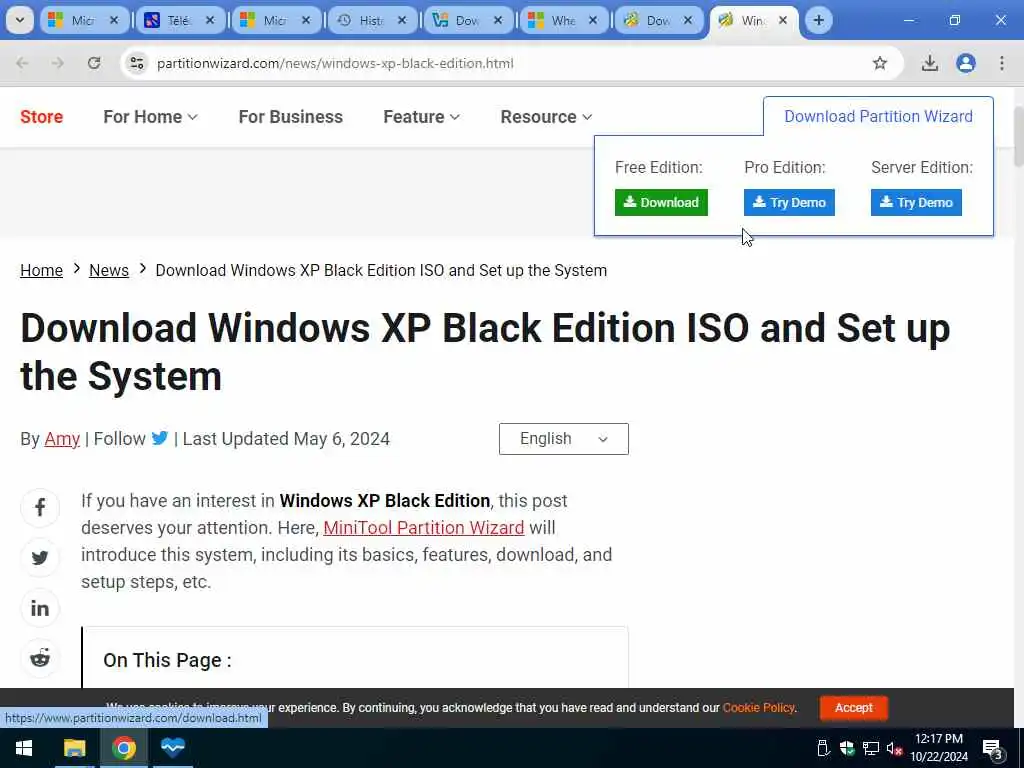Open Chrome three-dot menu
Image resolution: width=1024 pixels, height=768 pixels.
(1002, 63)
